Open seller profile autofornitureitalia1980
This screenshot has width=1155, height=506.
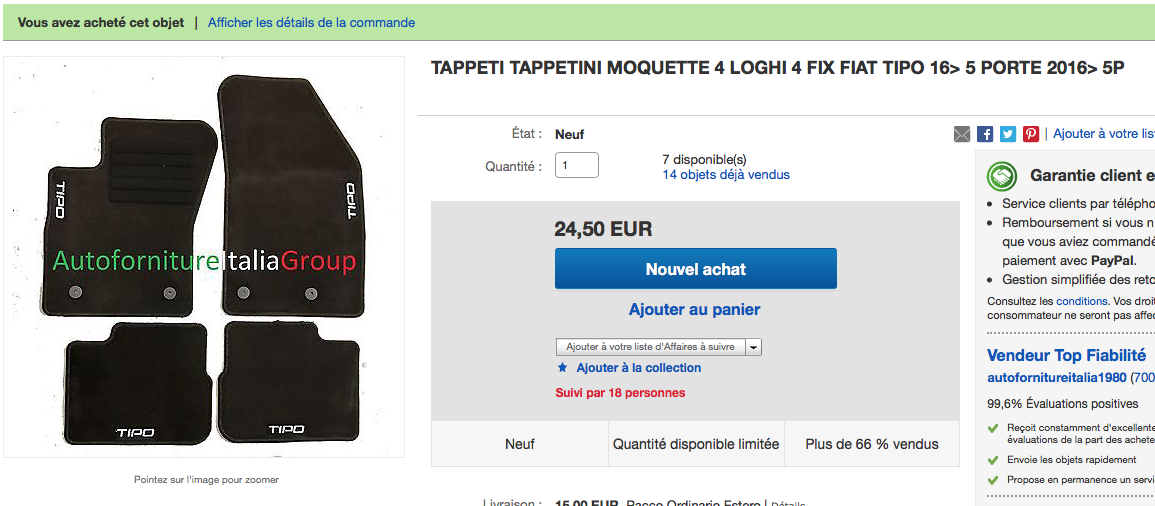tap(1056, 378)
